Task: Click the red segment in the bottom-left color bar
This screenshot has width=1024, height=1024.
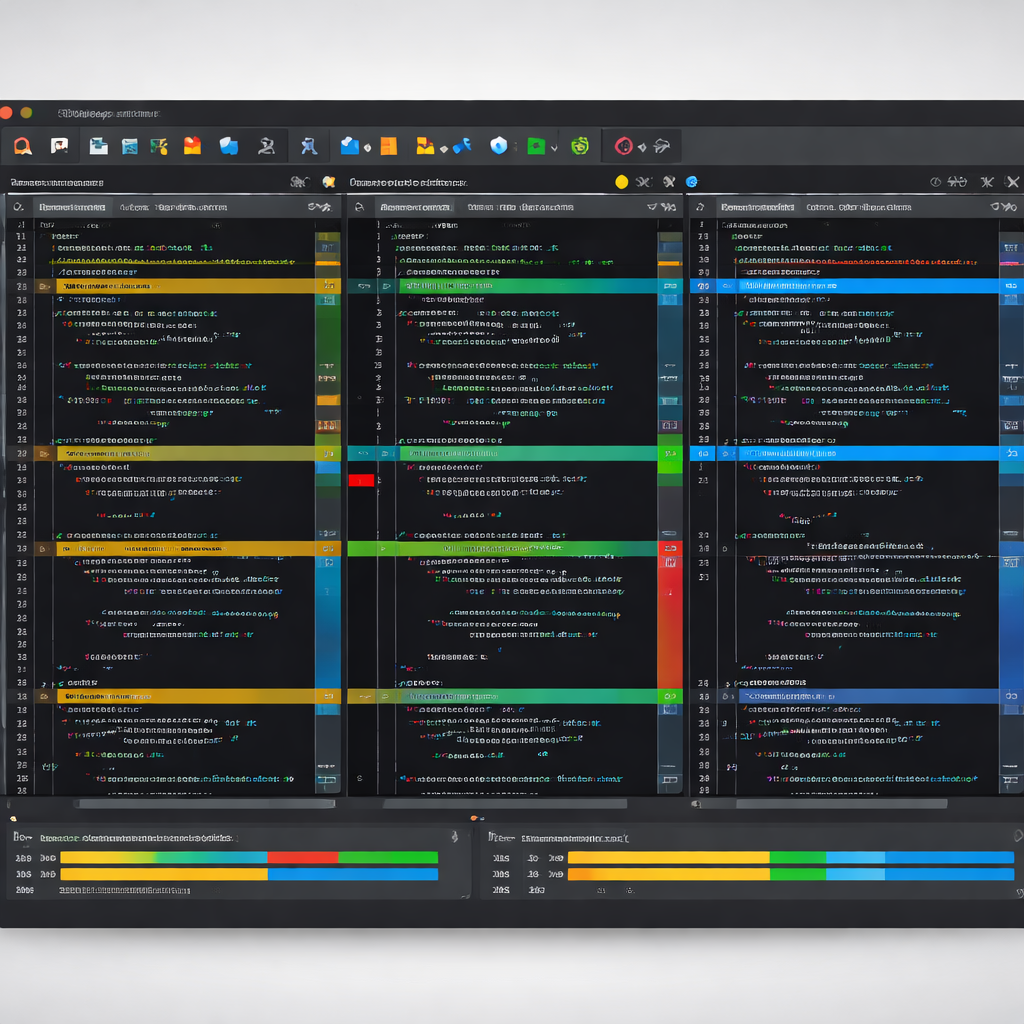Action: (302, 857)
